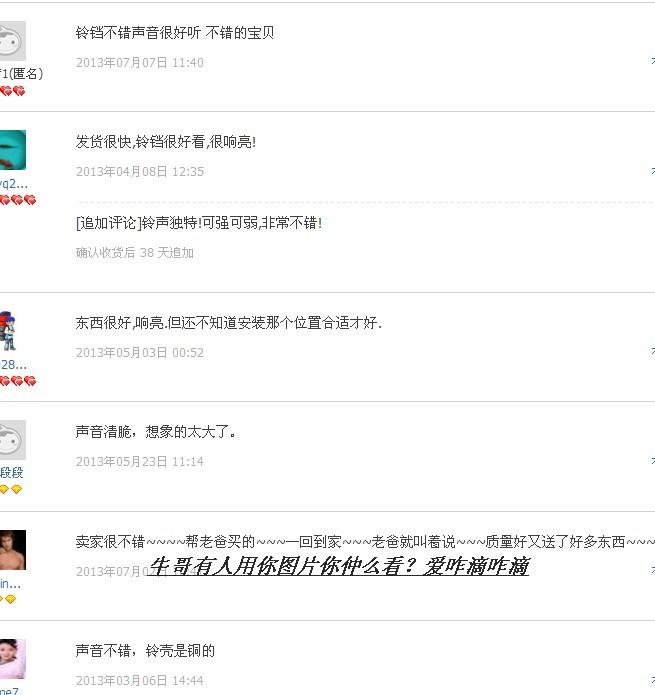Click red hearts rating under user 28...

point(18,381)
